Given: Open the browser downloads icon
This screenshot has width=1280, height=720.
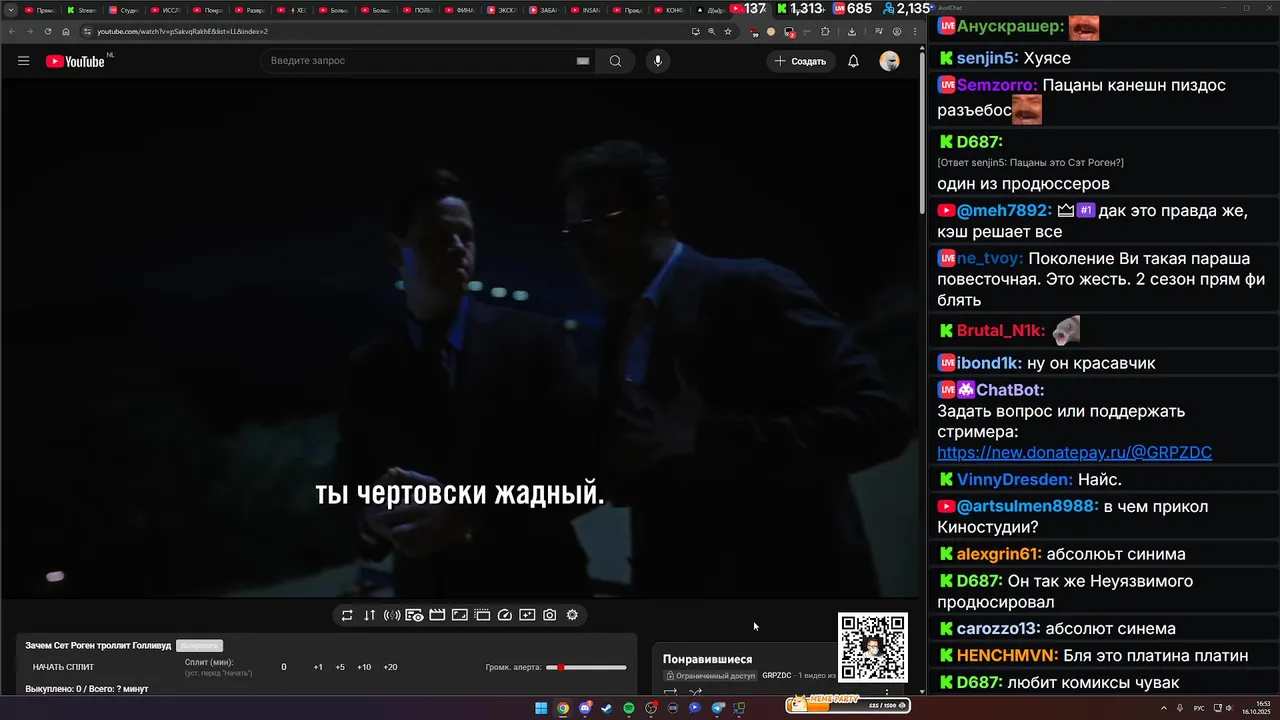Looking at the screenshot, I should tap(852, 31).
